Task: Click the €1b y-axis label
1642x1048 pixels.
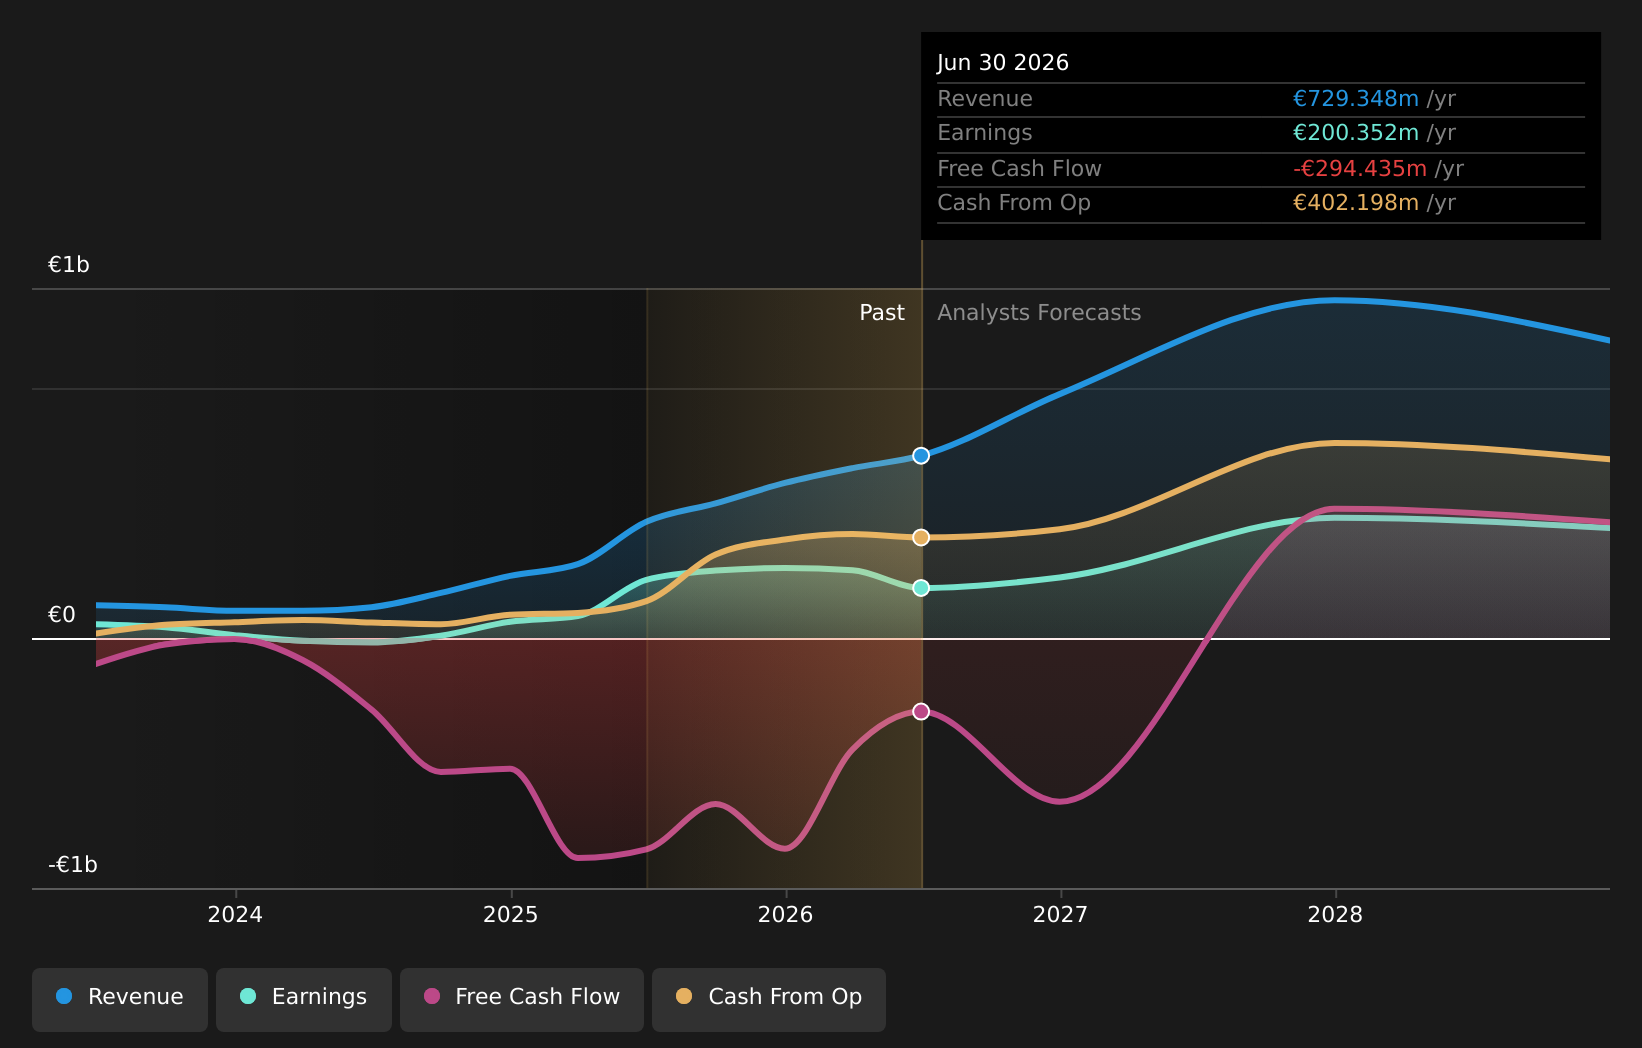Action: point(69,265)
